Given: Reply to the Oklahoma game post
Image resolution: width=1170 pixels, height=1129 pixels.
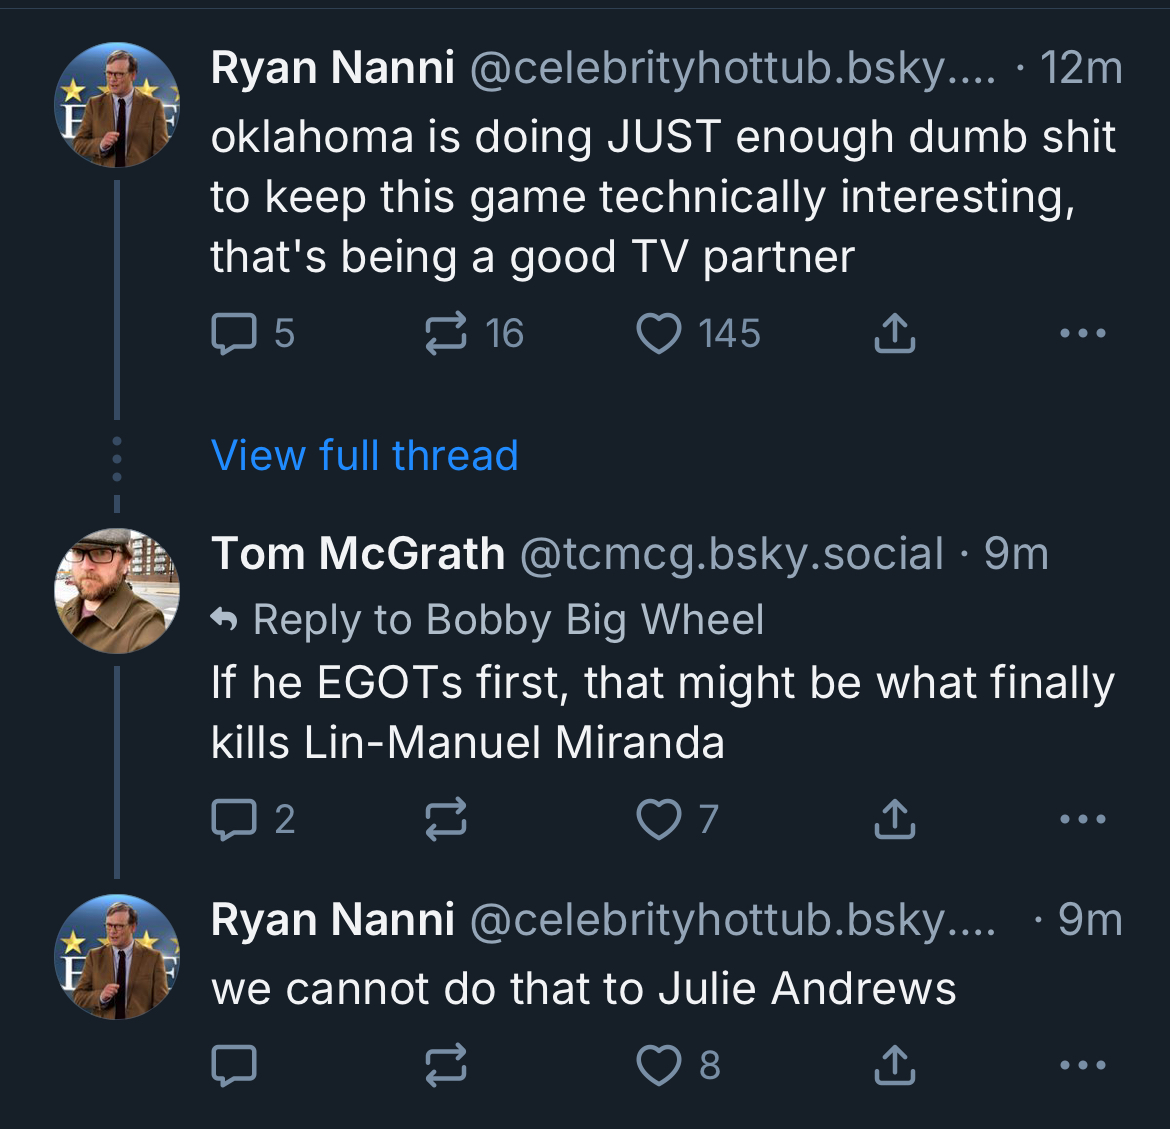Looking at the screenshot, I should [x=234, y=334].
